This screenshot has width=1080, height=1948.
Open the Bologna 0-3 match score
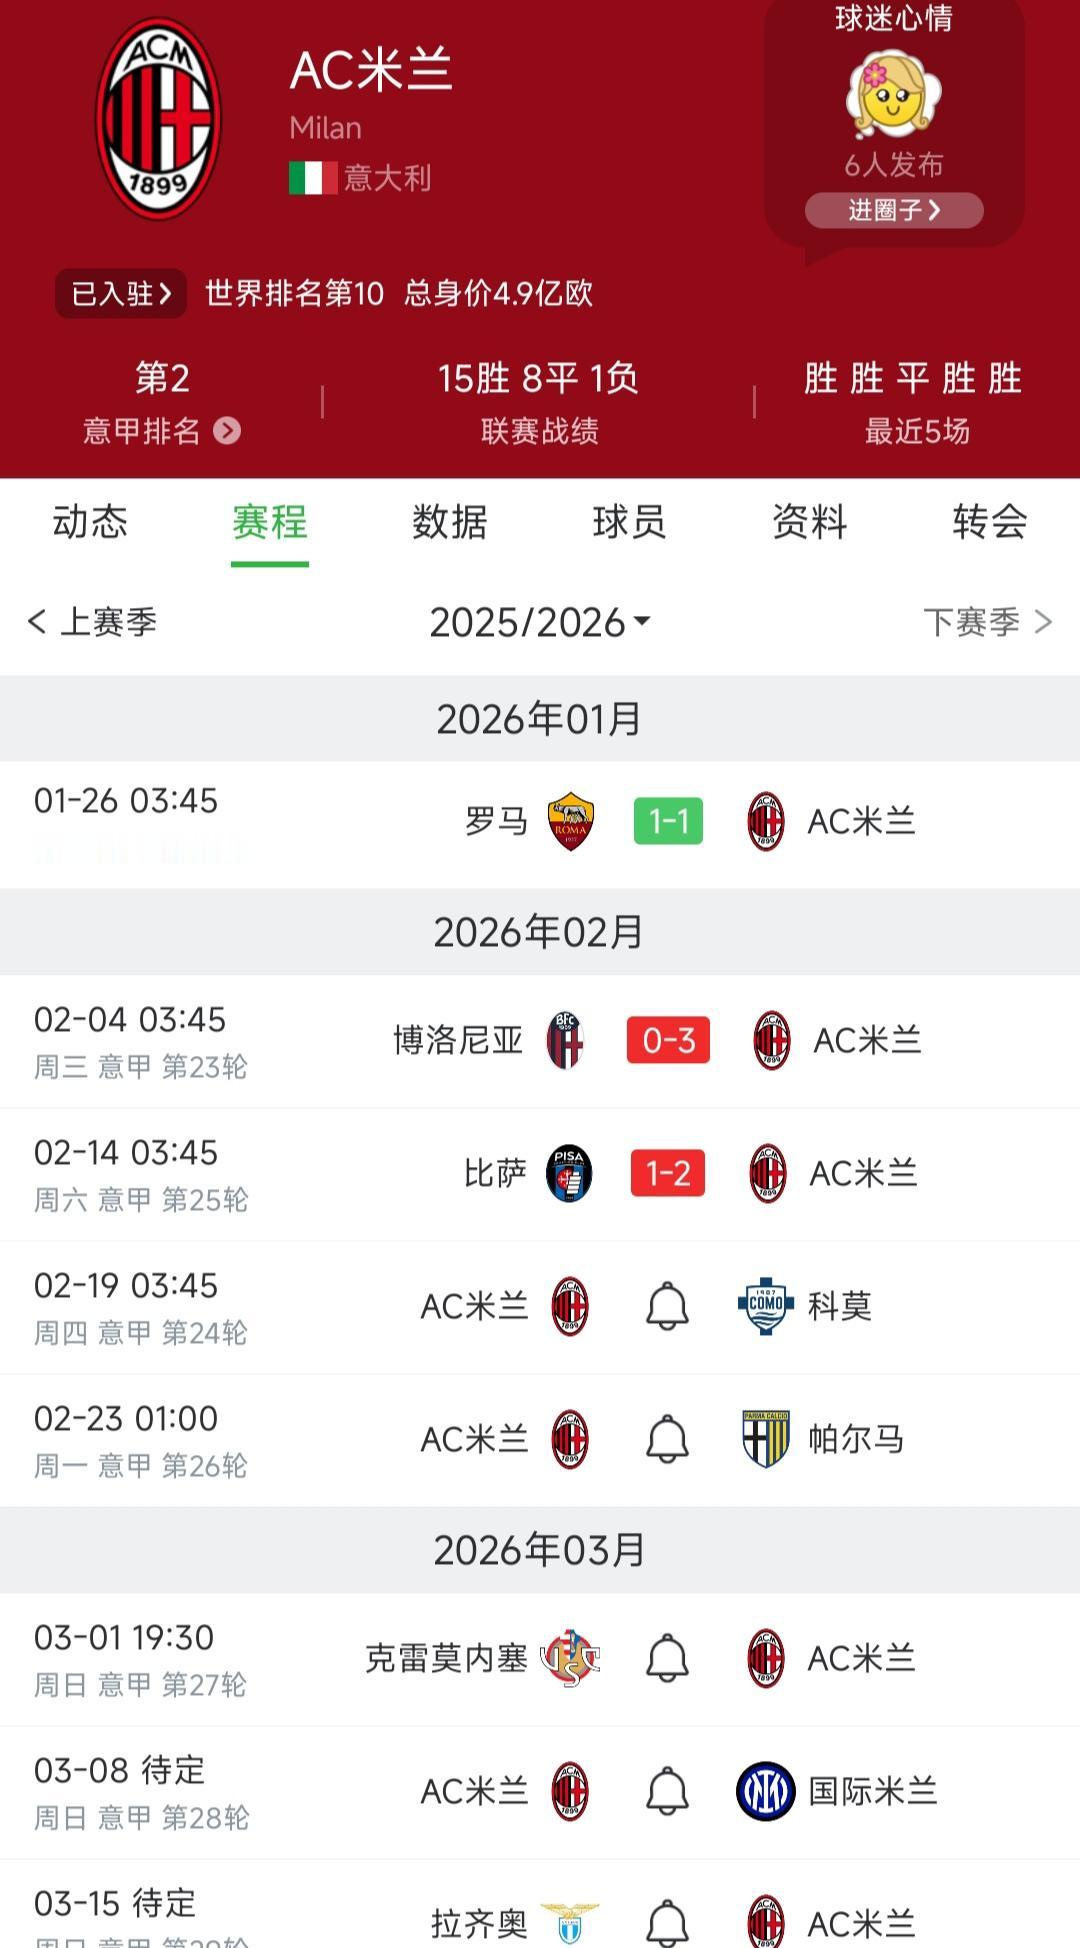point(668,1040)
